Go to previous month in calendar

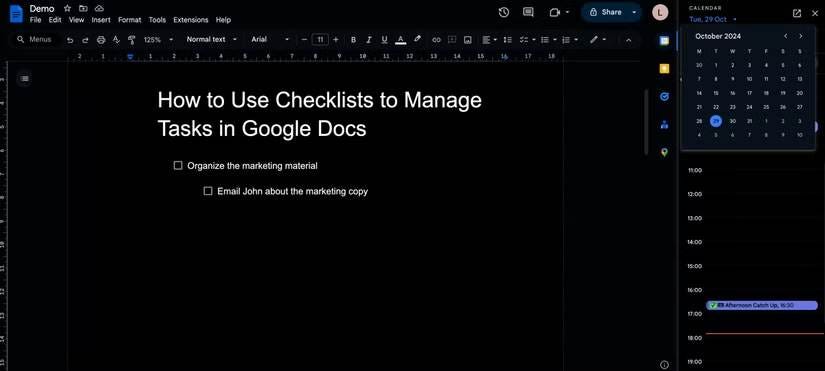click(786, 36)
